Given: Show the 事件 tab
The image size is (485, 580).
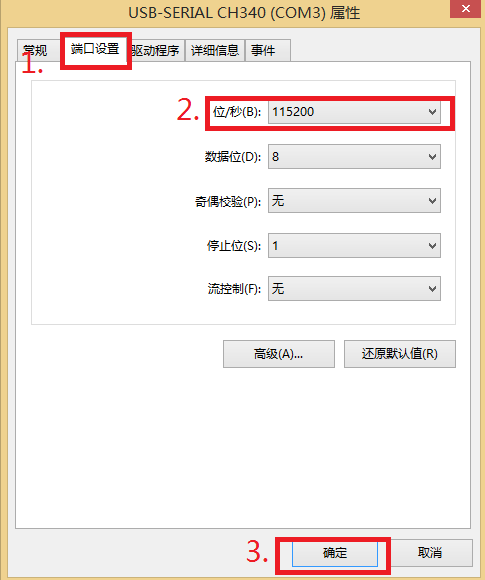Looking at the screenshot, I should click(x=268, y=50).
